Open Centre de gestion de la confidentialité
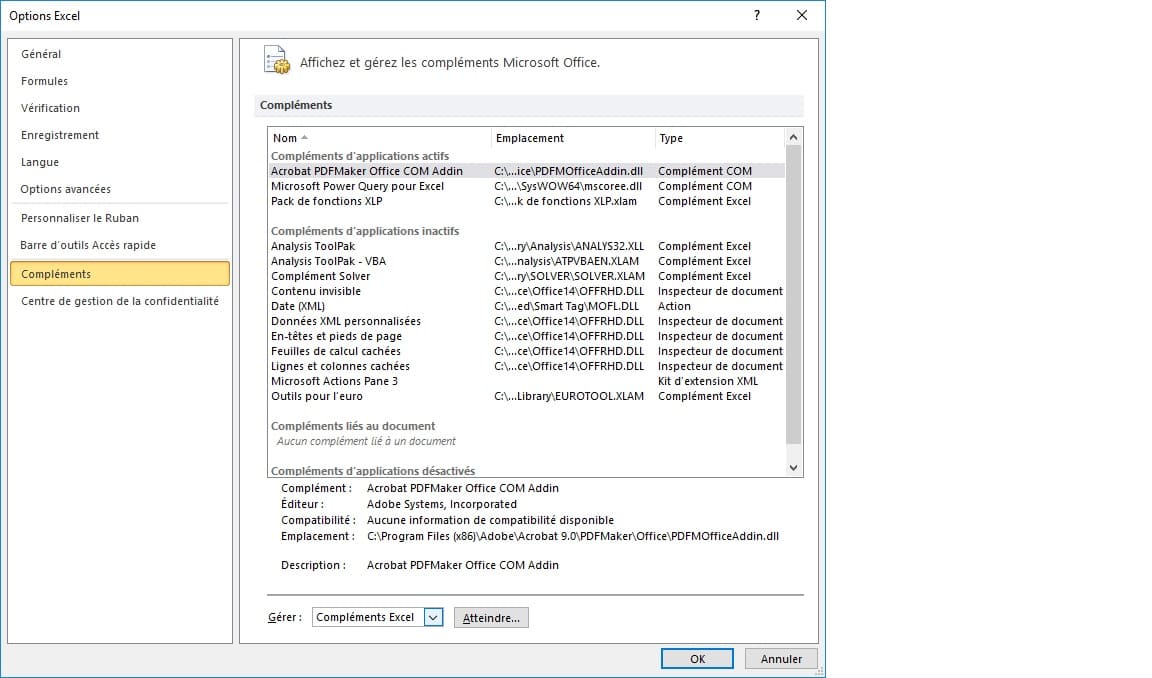This screenshot has height=678, width=1152. (120, 301)
